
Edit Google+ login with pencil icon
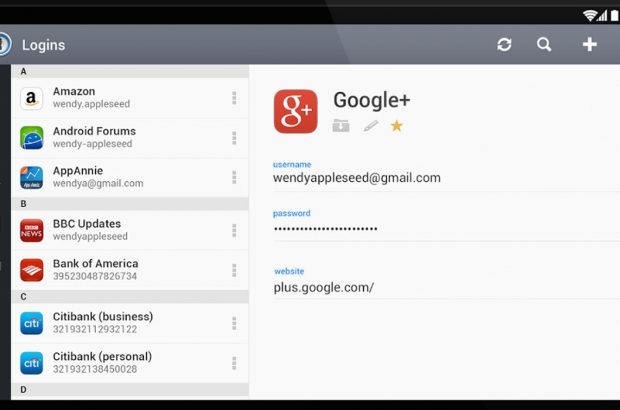(x=370, y=126)
